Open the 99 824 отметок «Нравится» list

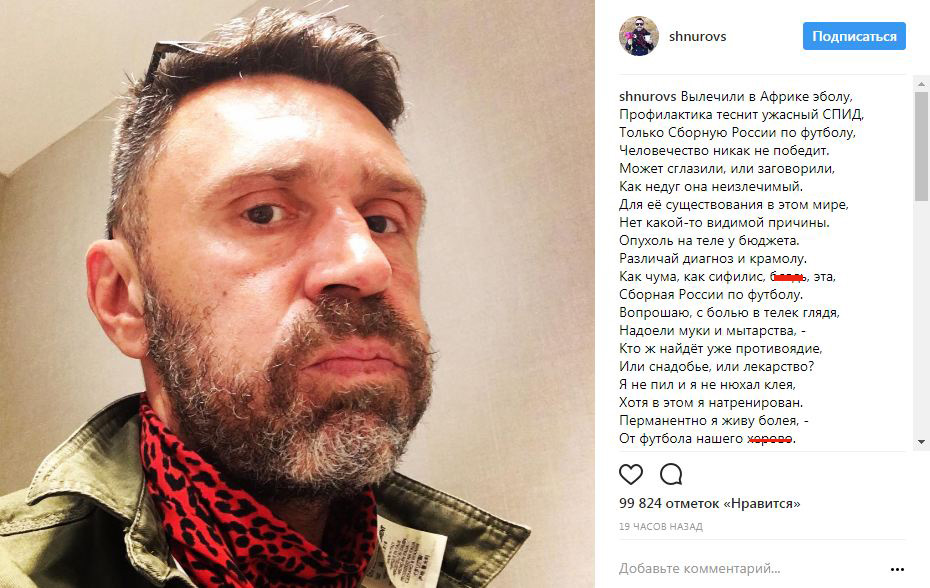coord(709,503)
